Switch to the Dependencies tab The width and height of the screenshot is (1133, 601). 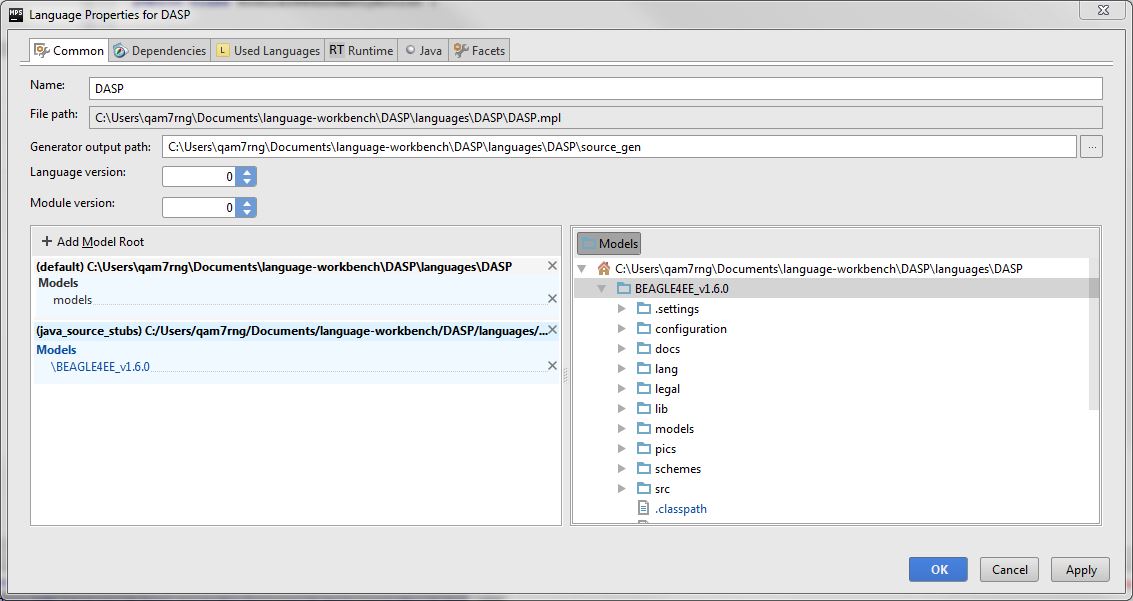tap(159, 50)
